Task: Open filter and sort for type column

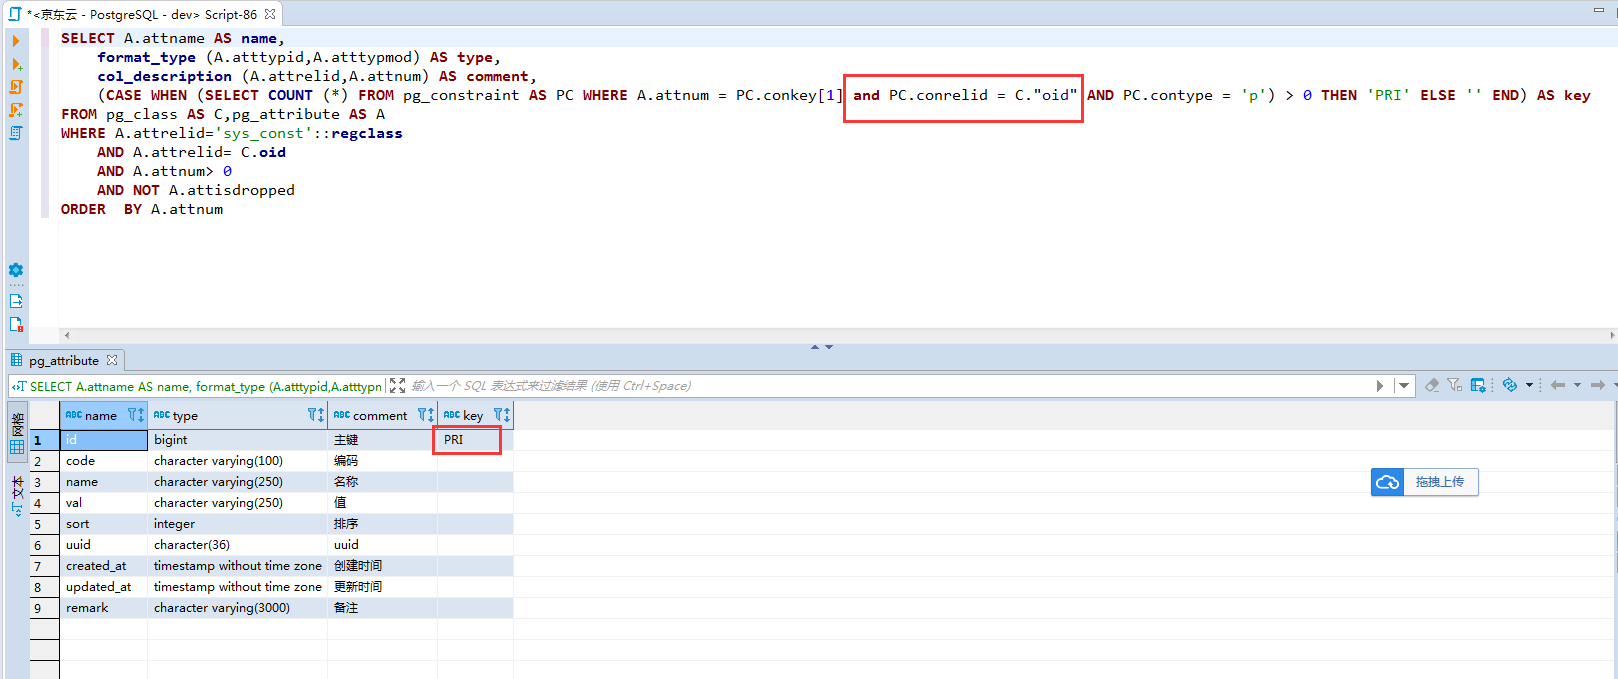Action: pyautogui.click(x=316, y=415)
